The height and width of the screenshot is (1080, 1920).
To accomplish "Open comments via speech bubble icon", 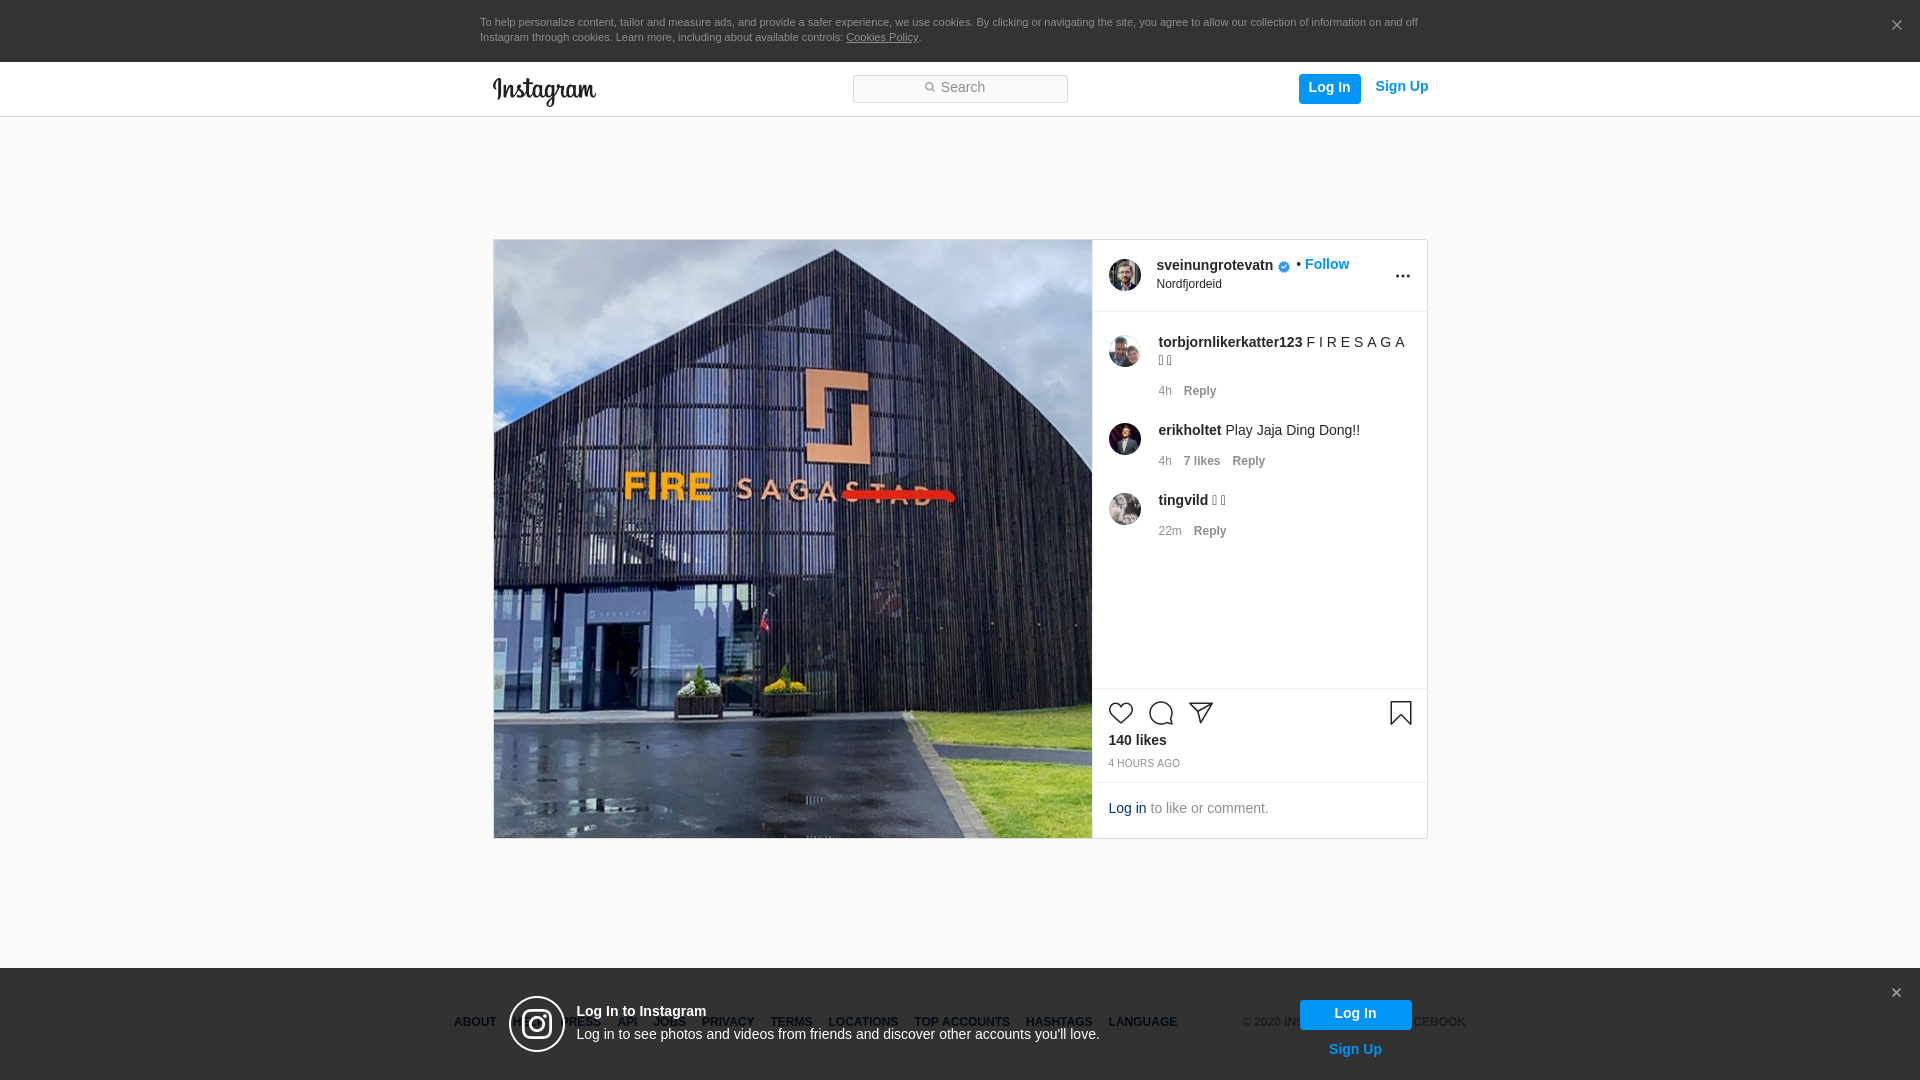I will 1160,713.
